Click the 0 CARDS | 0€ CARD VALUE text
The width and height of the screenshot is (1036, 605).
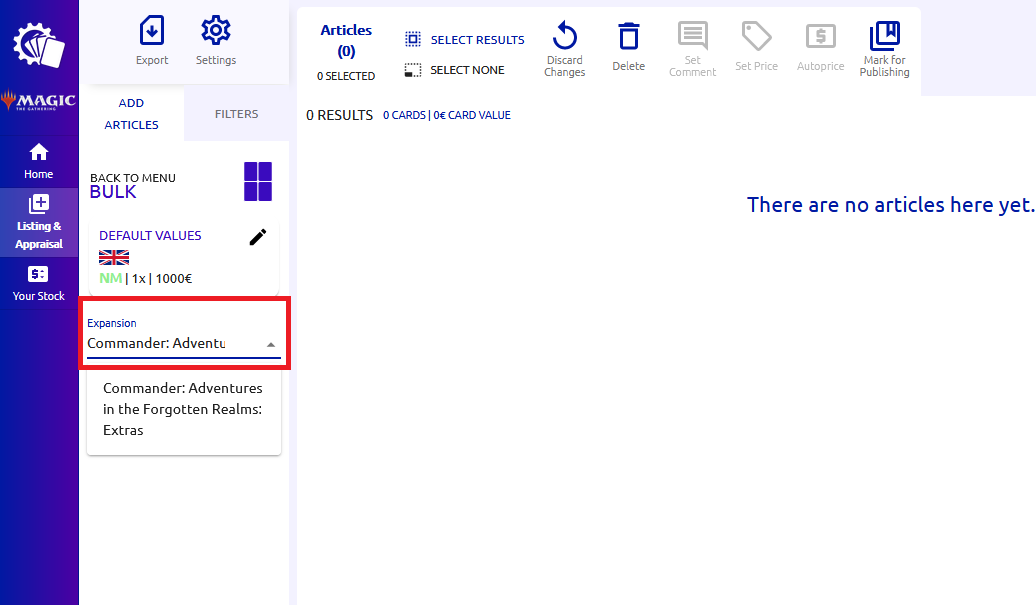click(447, 115)
